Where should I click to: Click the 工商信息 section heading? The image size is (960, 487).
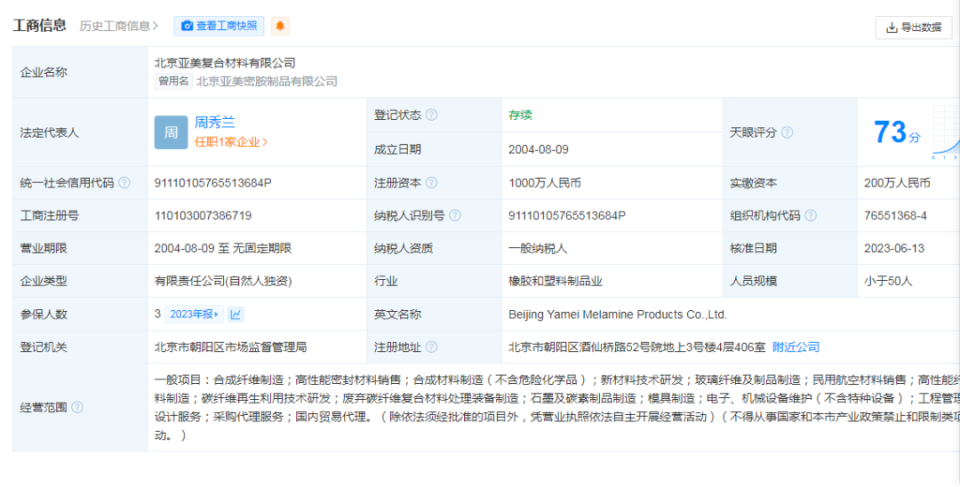(x=40, y=25)
